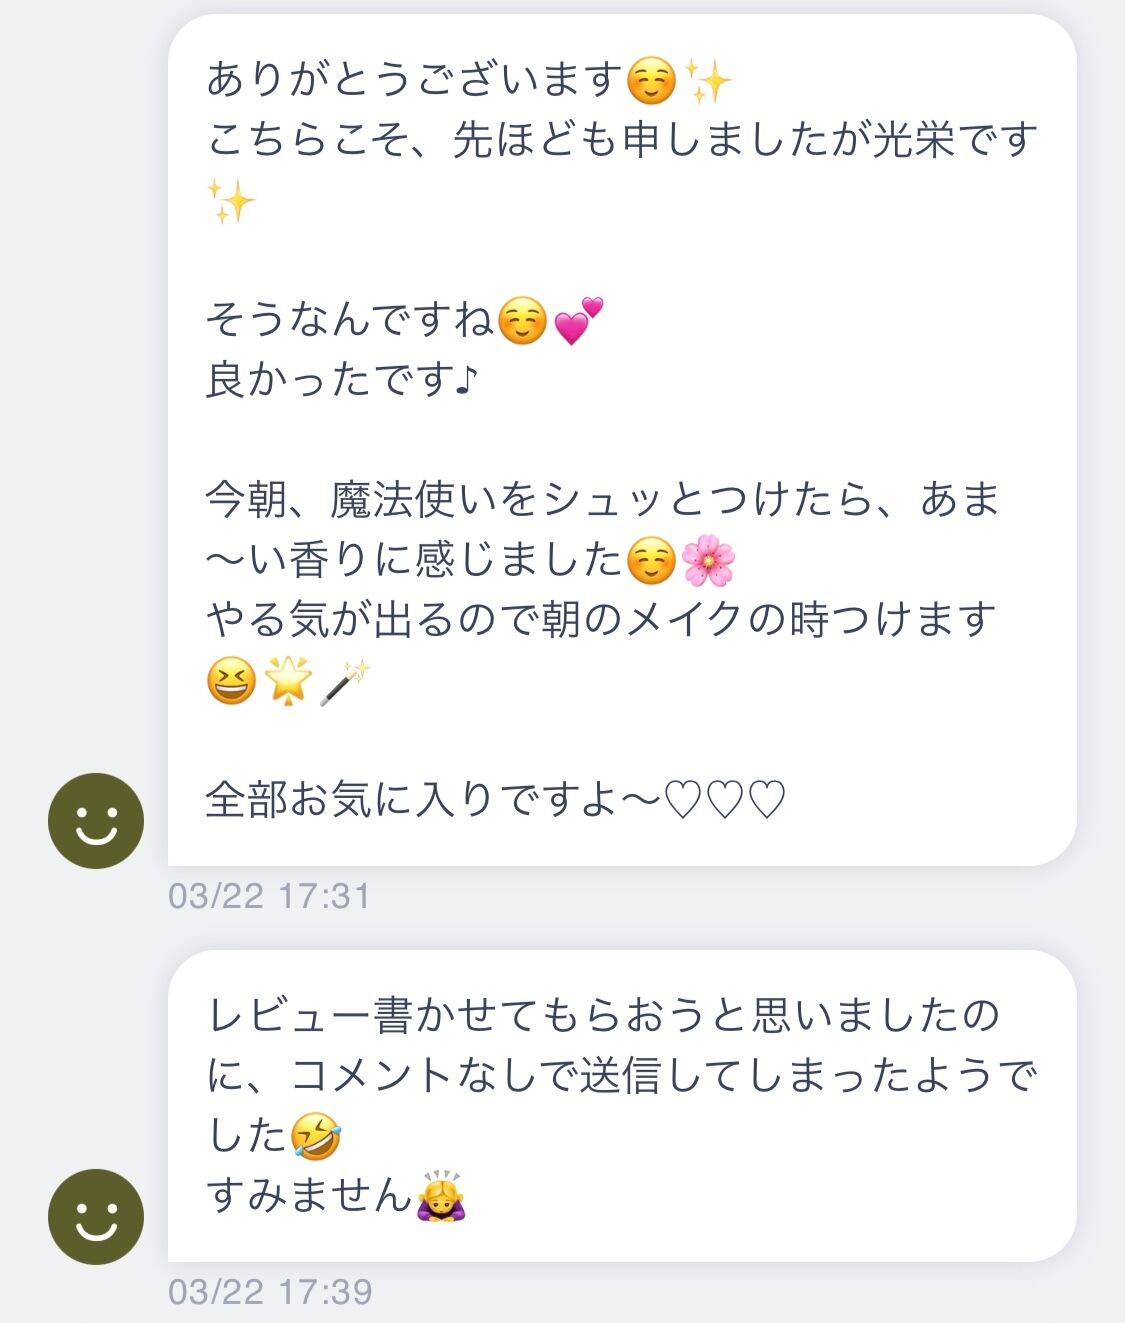This screenshot has width=1125, height=1323.
Task: Tap the rolling-laughing emoji after した
Action: tap(316, 1136)
